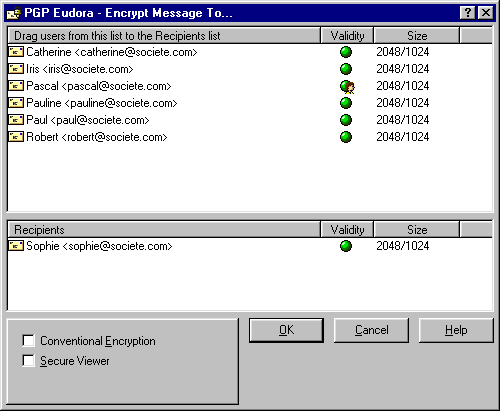Confirm with the OK button
This screenshot has width=500, height=411.
pos(286,330)
